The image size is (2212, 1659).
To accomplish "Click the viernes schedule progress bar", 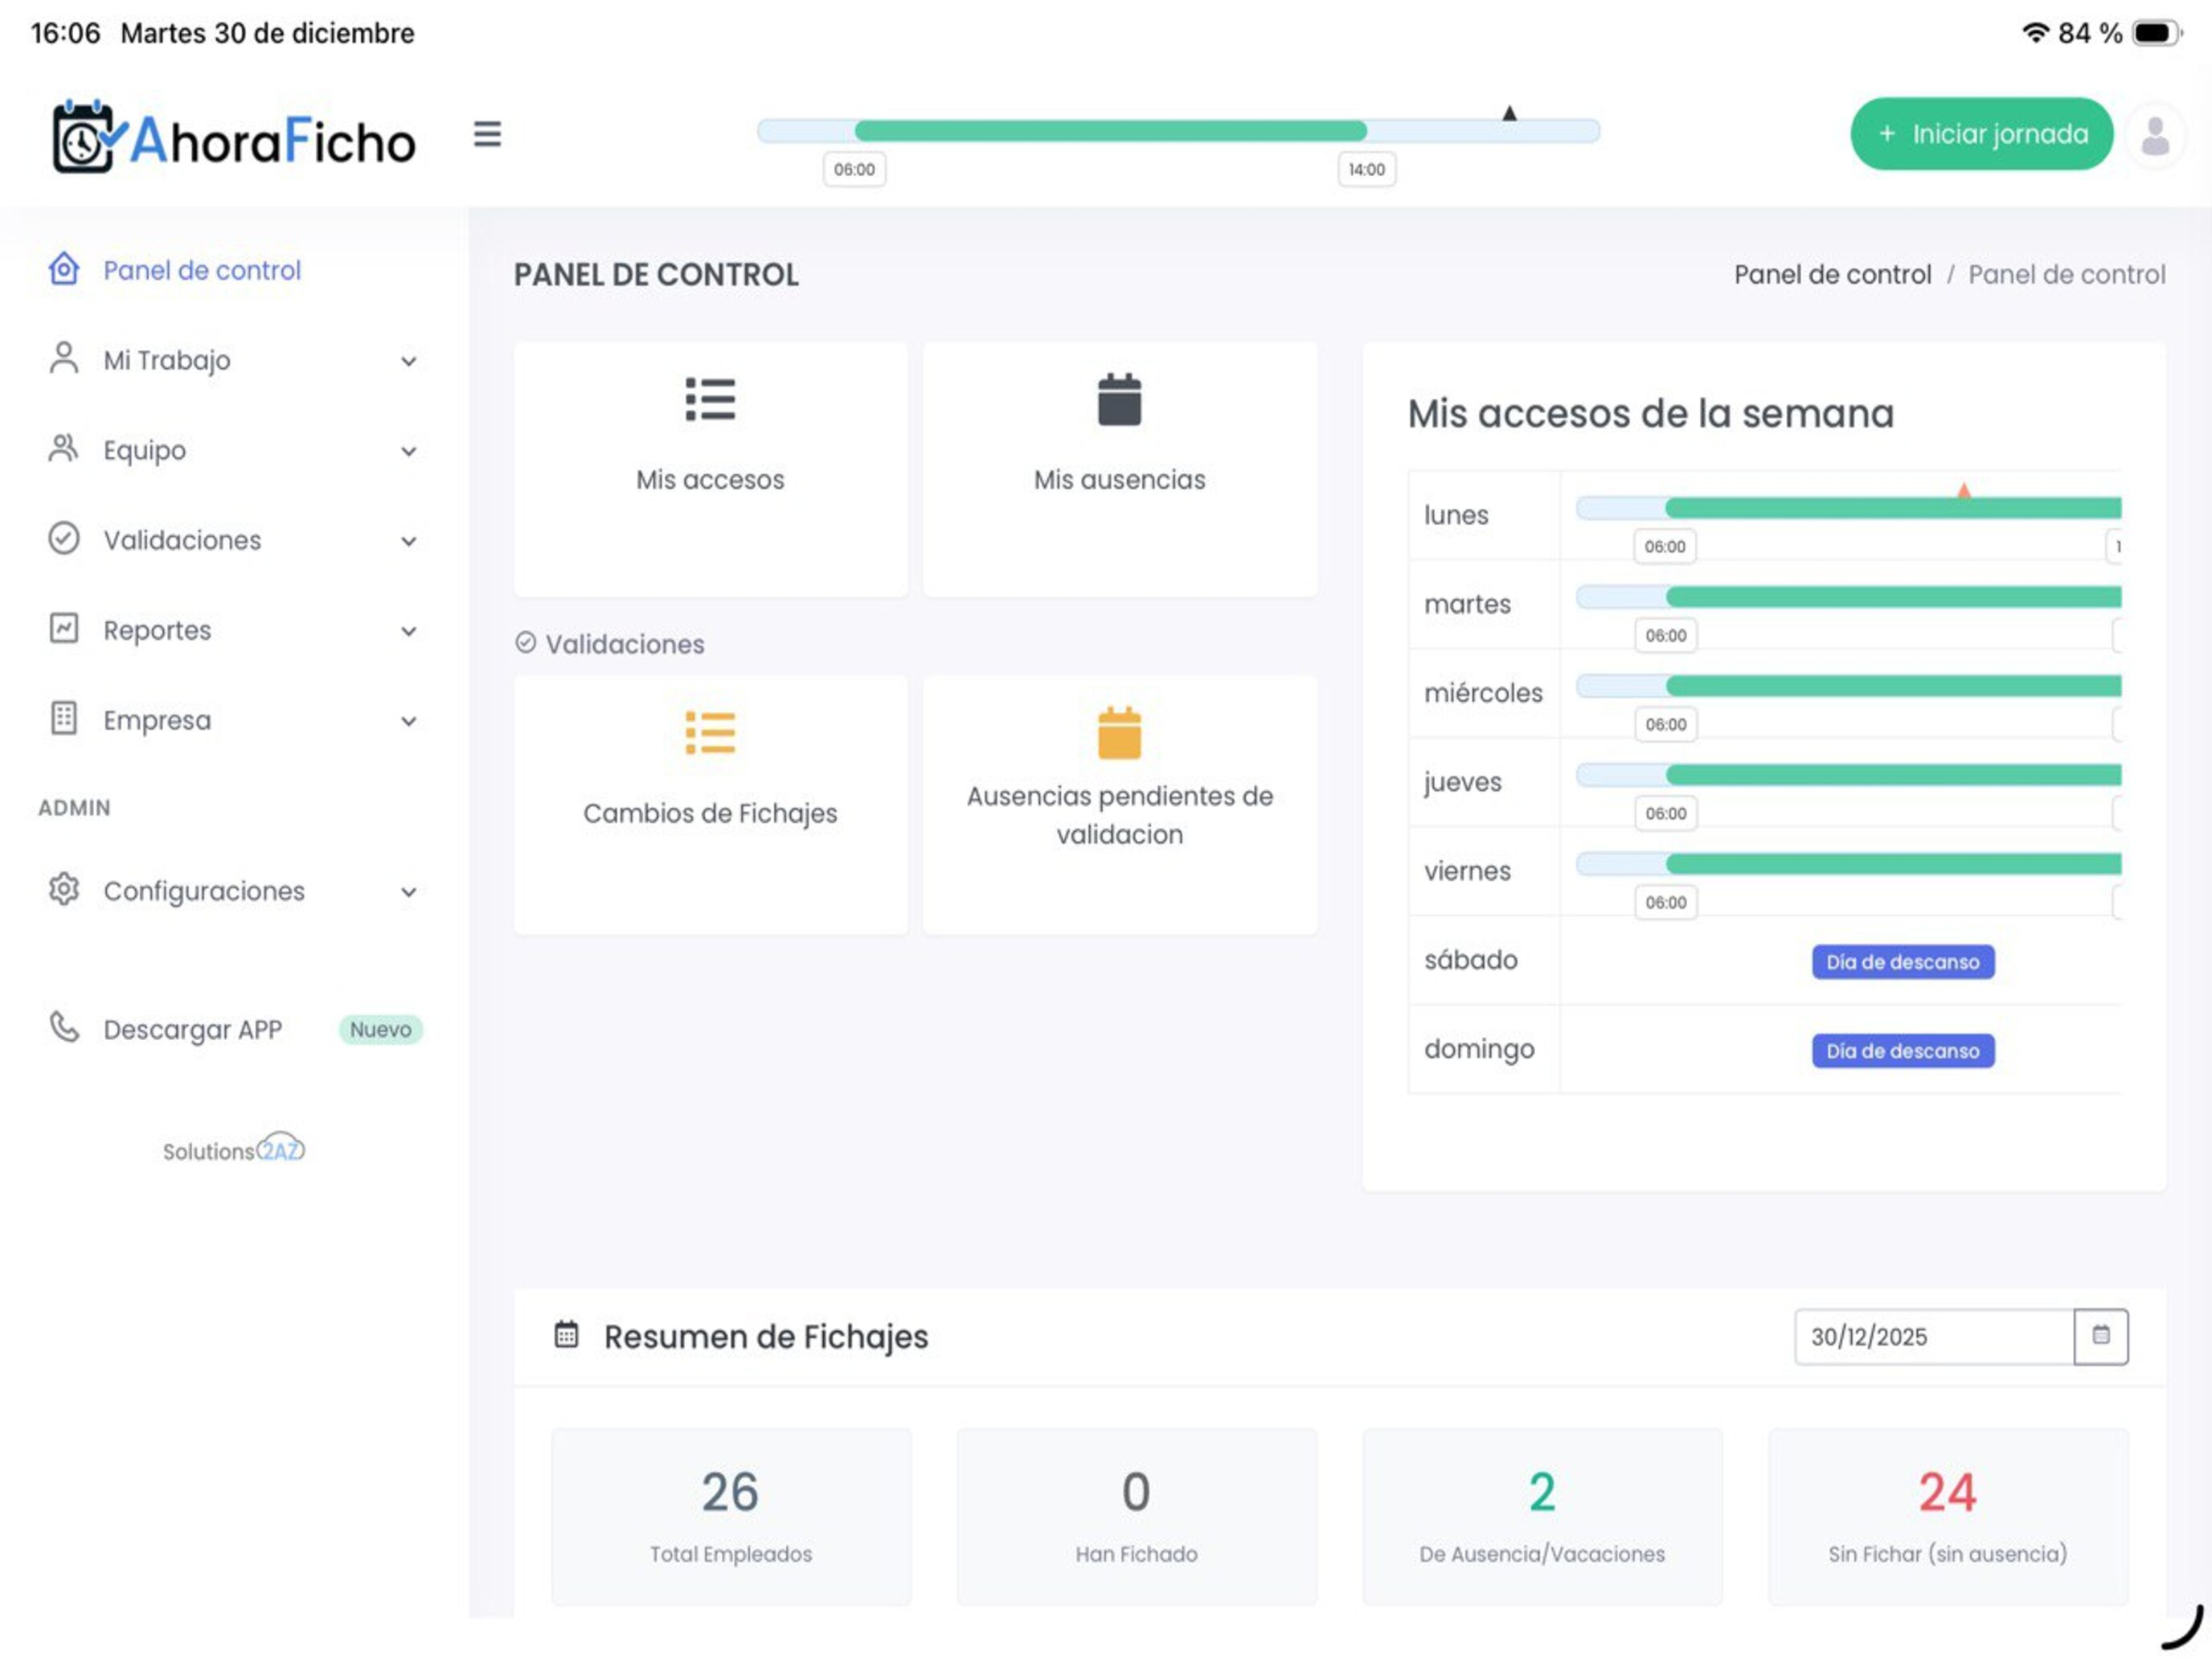I will [x=1848, y=864].
